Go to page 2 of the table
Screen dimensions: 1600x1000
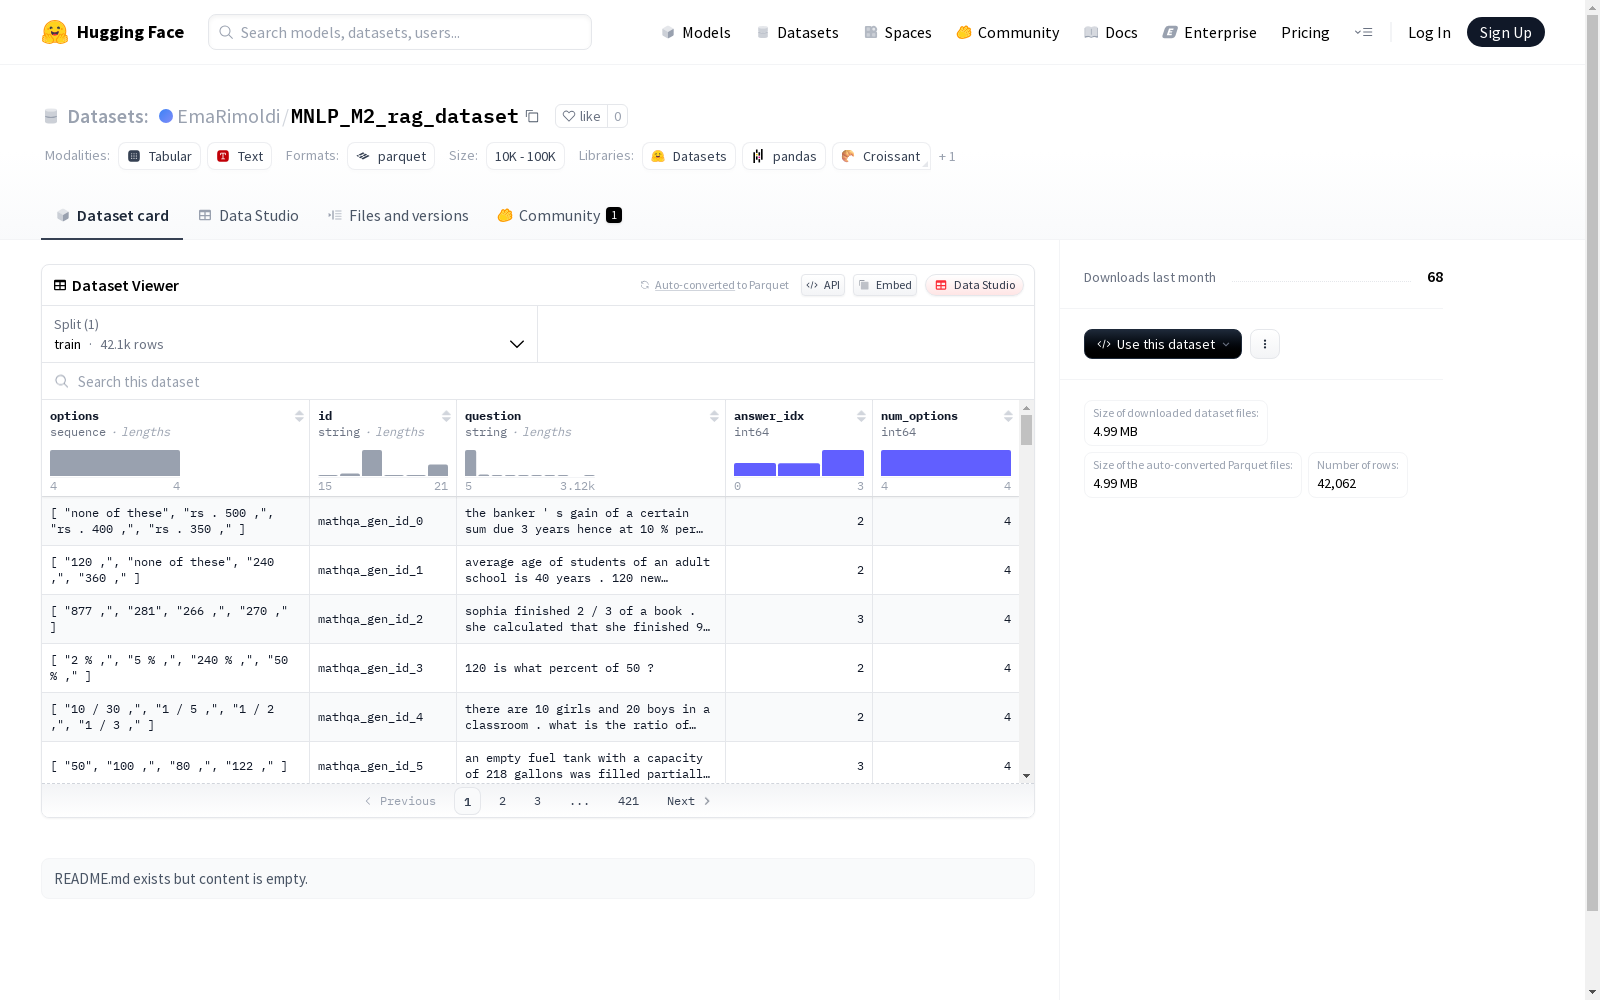[502, 801]
